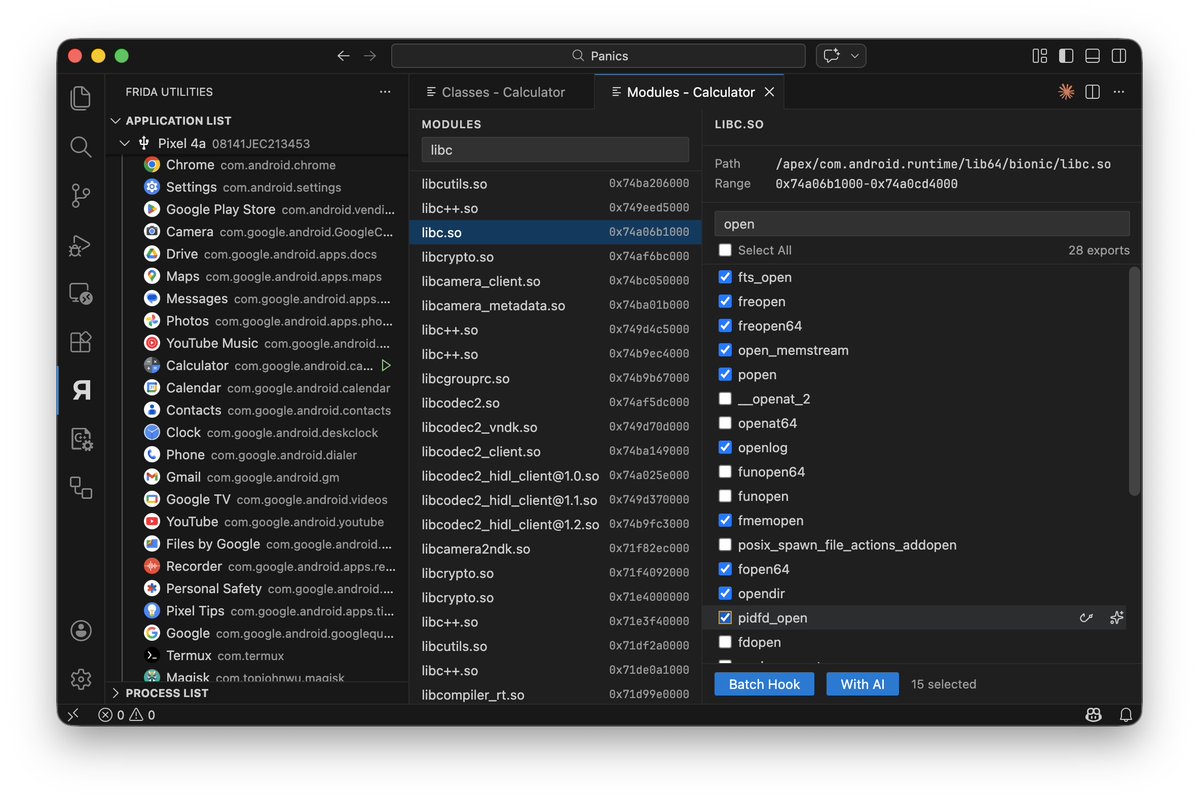Click the AI sparkle icon on pidfd_open row
Viewport: 1199px width, 801px height.
pos(1116,618)
